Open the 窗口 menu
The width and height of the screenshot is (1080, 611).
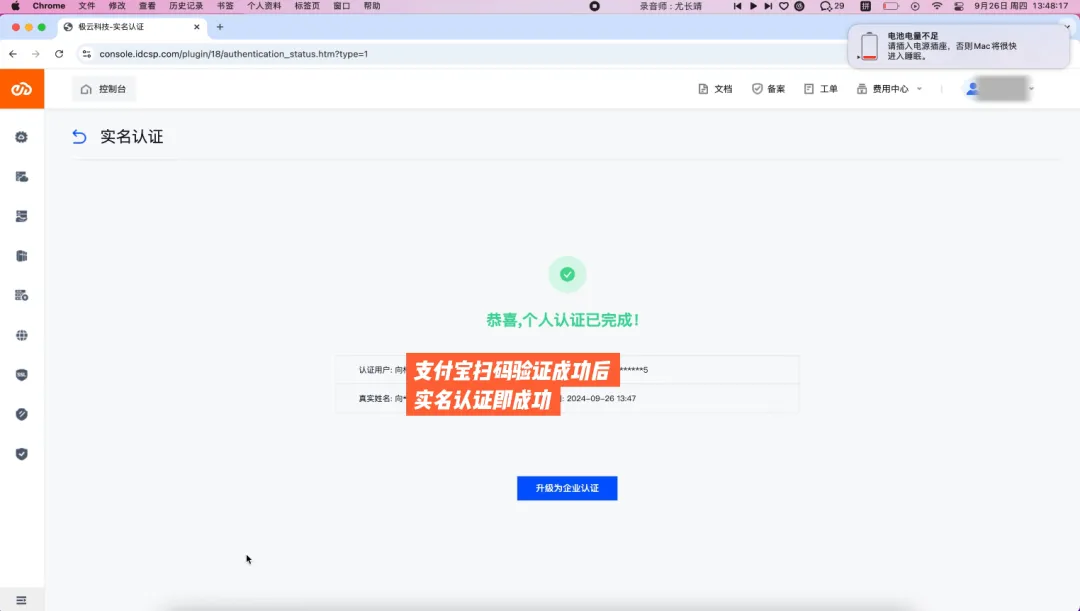click(342, 6)
